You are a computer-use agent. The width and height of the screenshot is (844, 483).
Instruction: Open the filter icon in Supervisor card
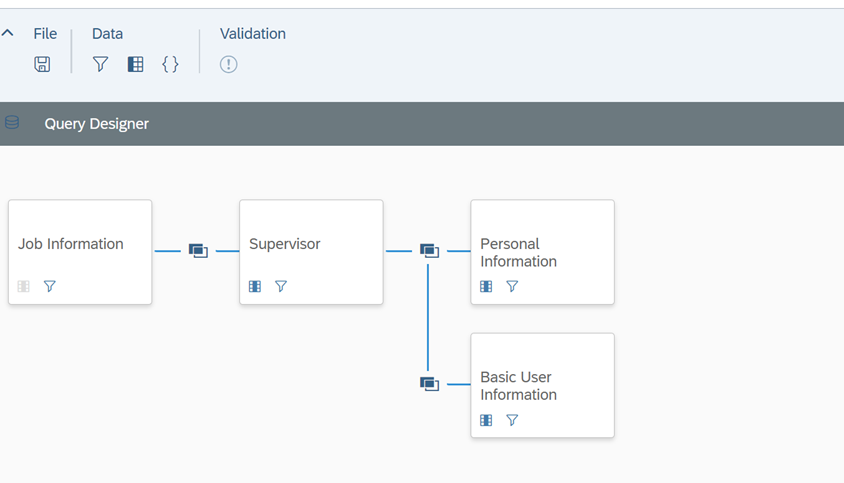(x=281, y=286)
